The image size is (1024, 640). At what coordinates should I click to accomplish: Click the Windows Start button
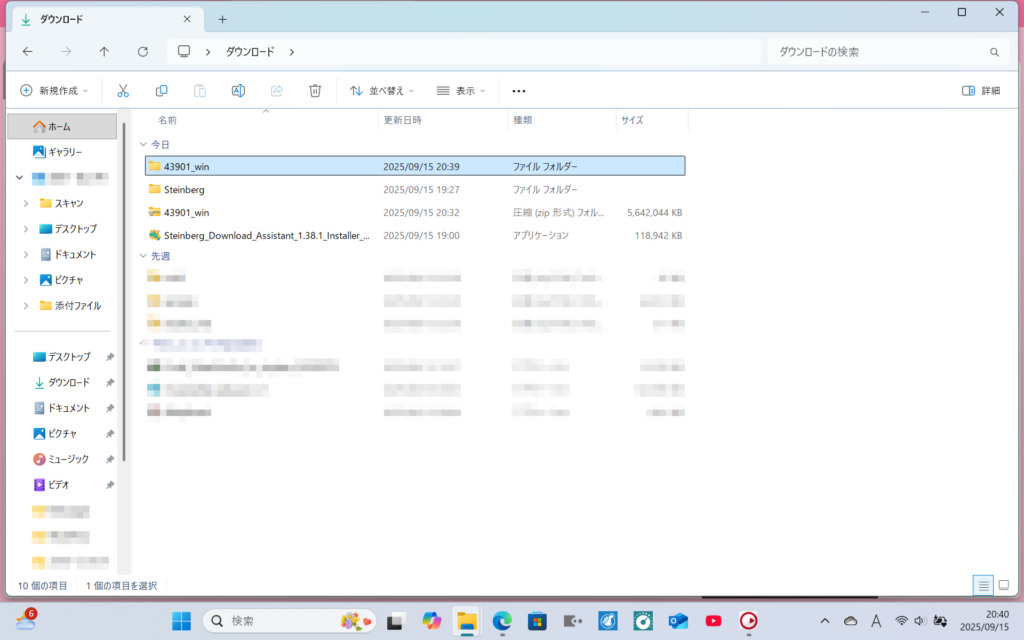tap(181, 621)
